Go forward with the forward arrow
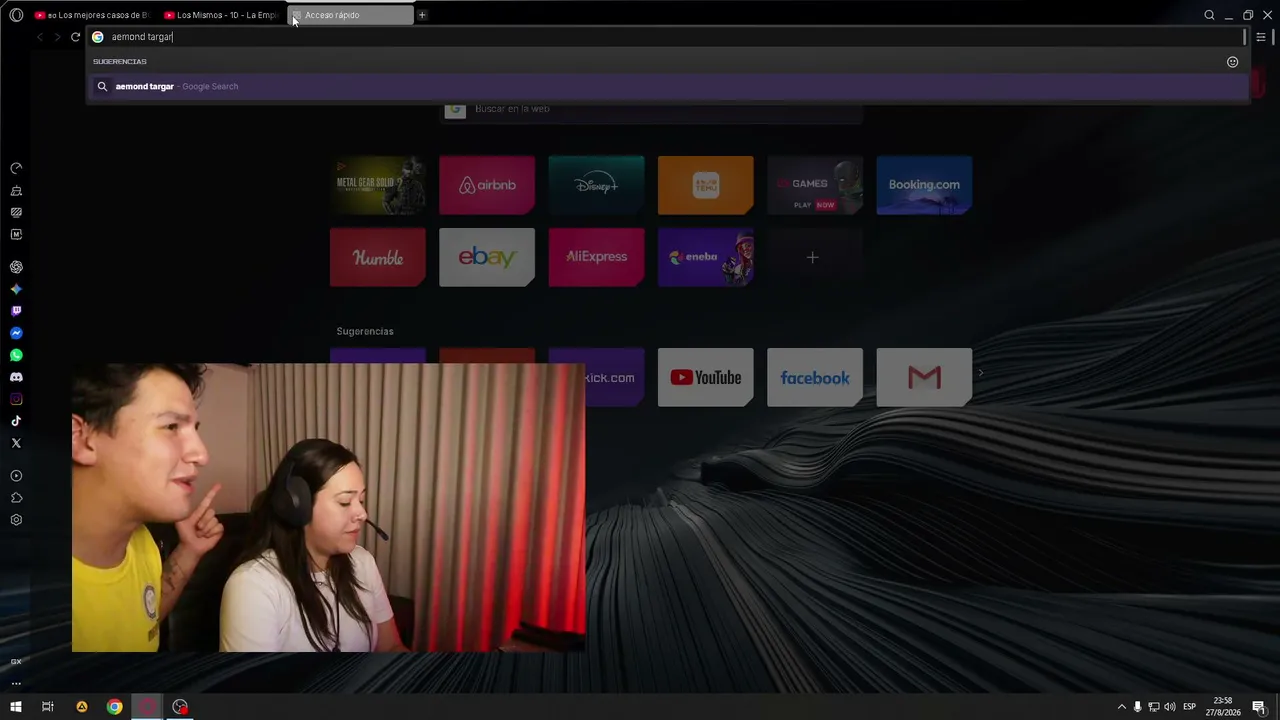Image resolution: width=1280 pixels, height=720 pixels. click(x=57, y=37)
